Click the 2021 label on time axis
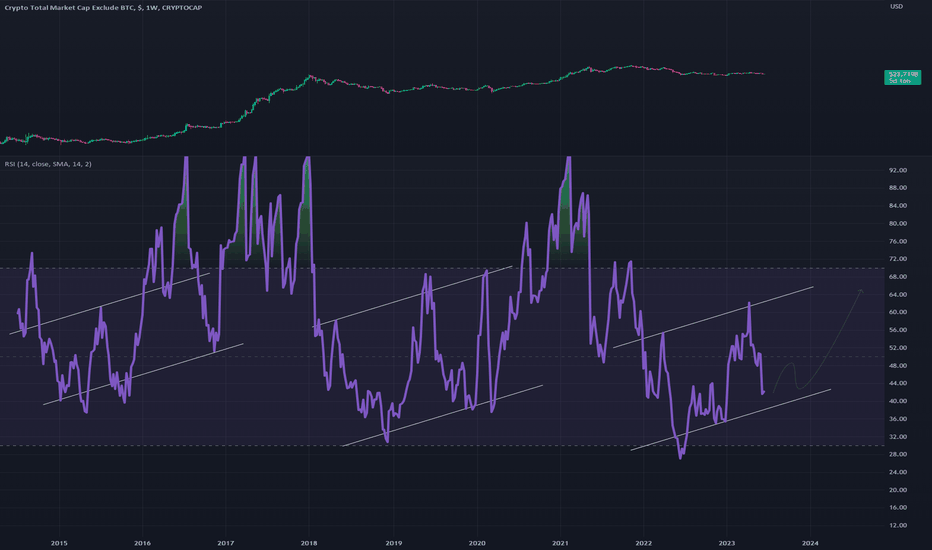The height and width of the screenshot is (550, 932). click(560, 543)
